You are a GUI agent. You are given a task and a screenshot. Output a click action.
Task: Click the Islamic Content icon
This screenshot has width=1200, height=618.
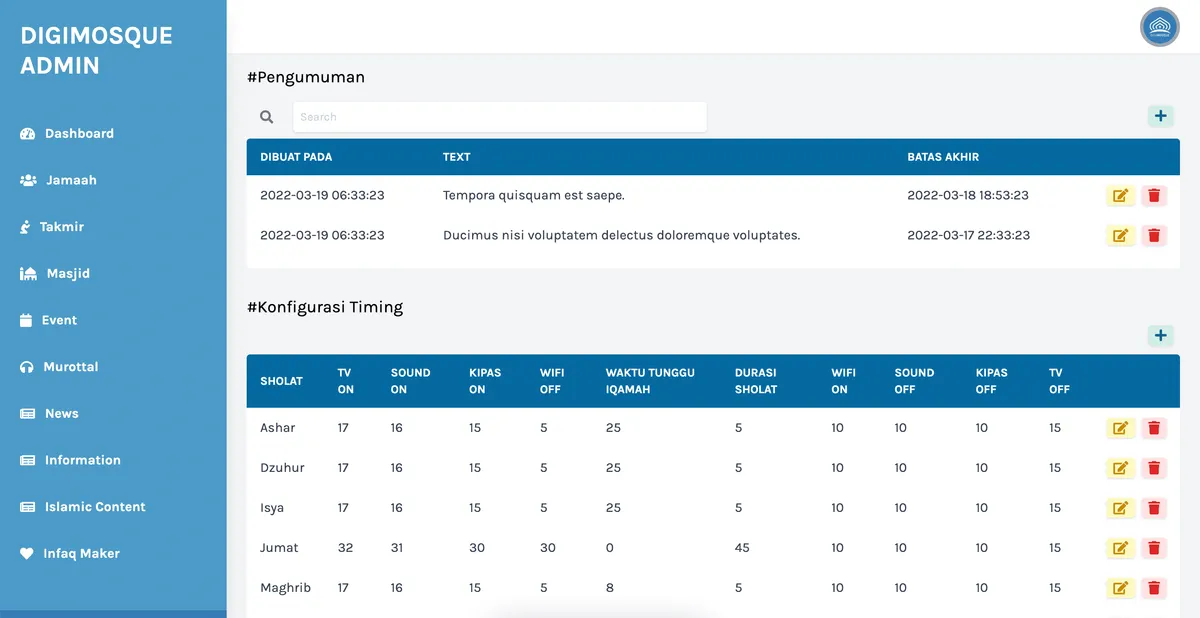28,507
